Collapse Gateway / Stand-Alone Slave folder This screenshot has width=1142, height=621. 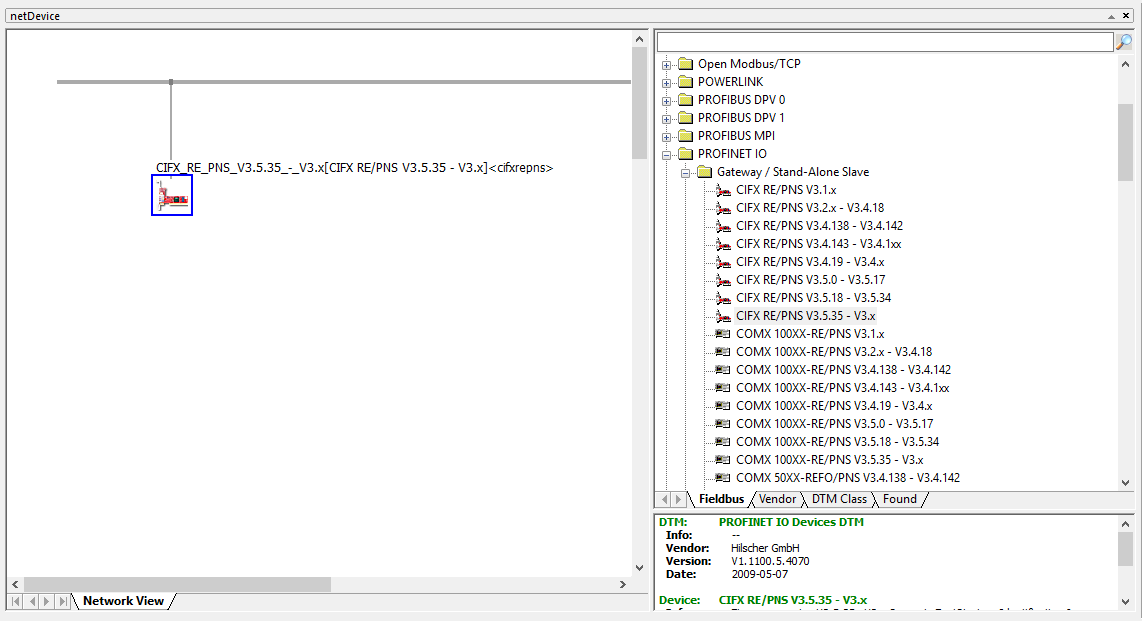pyautogui.click(x=686, y=173)
